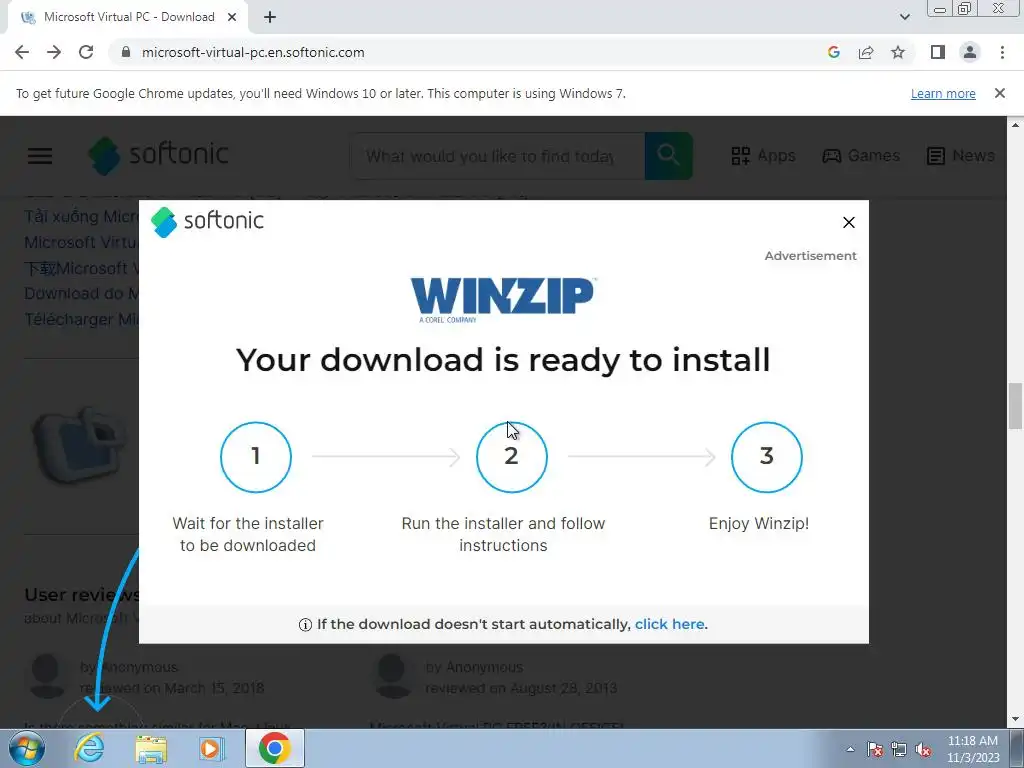The width and height of the screenshot is (1024, 768).
Task: Expand the tab search dropdown arrow
Action: point(904,18)
